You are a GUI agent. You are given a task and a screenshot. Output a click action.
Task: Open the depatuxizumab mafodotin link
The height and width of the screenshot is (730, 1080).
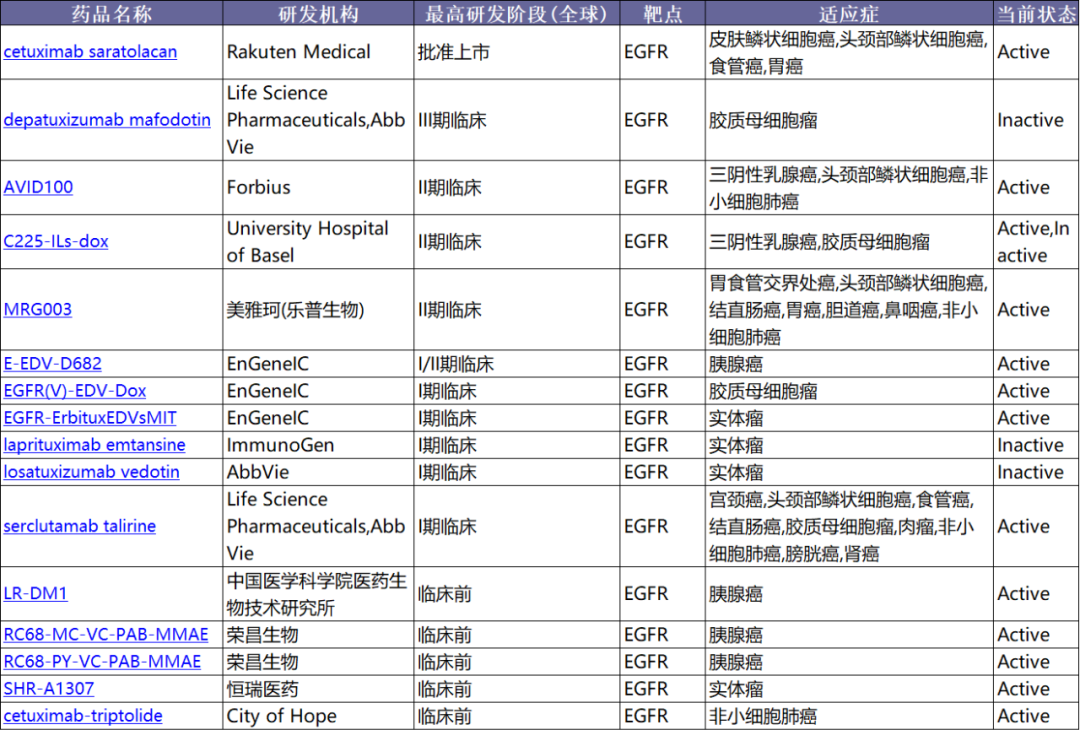pyautogui.click(x=107, y=120)
